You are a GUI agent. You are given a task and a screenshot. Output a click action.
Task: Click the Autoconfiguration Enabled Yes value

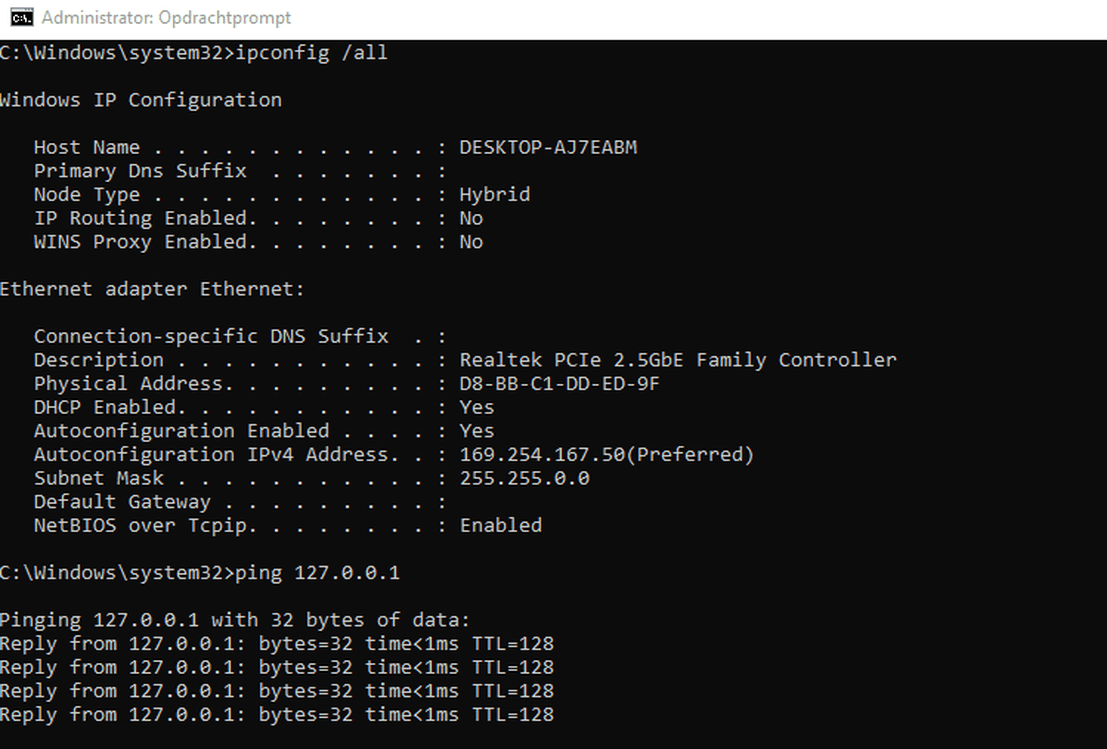point(477,431)
